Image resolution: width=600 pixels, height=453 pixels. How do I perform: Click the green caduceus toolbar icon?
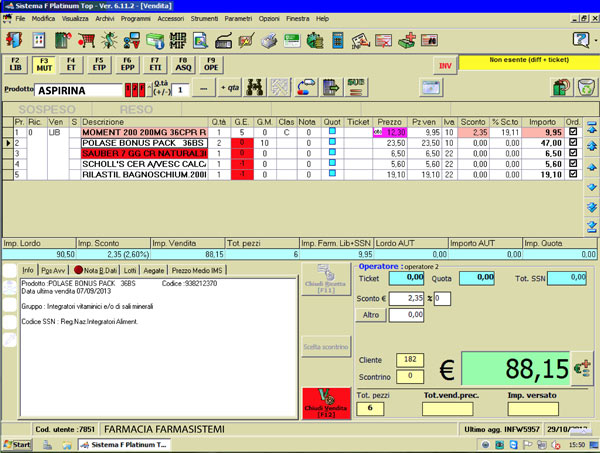(109, 40)
